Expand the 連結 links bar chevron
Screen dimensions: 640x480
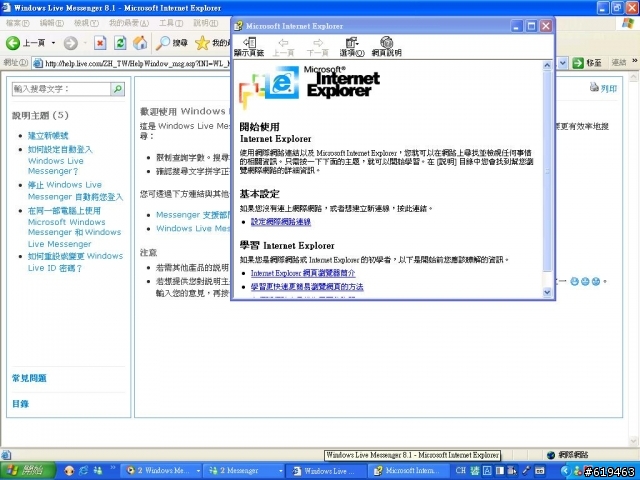[x=635, y=61]
